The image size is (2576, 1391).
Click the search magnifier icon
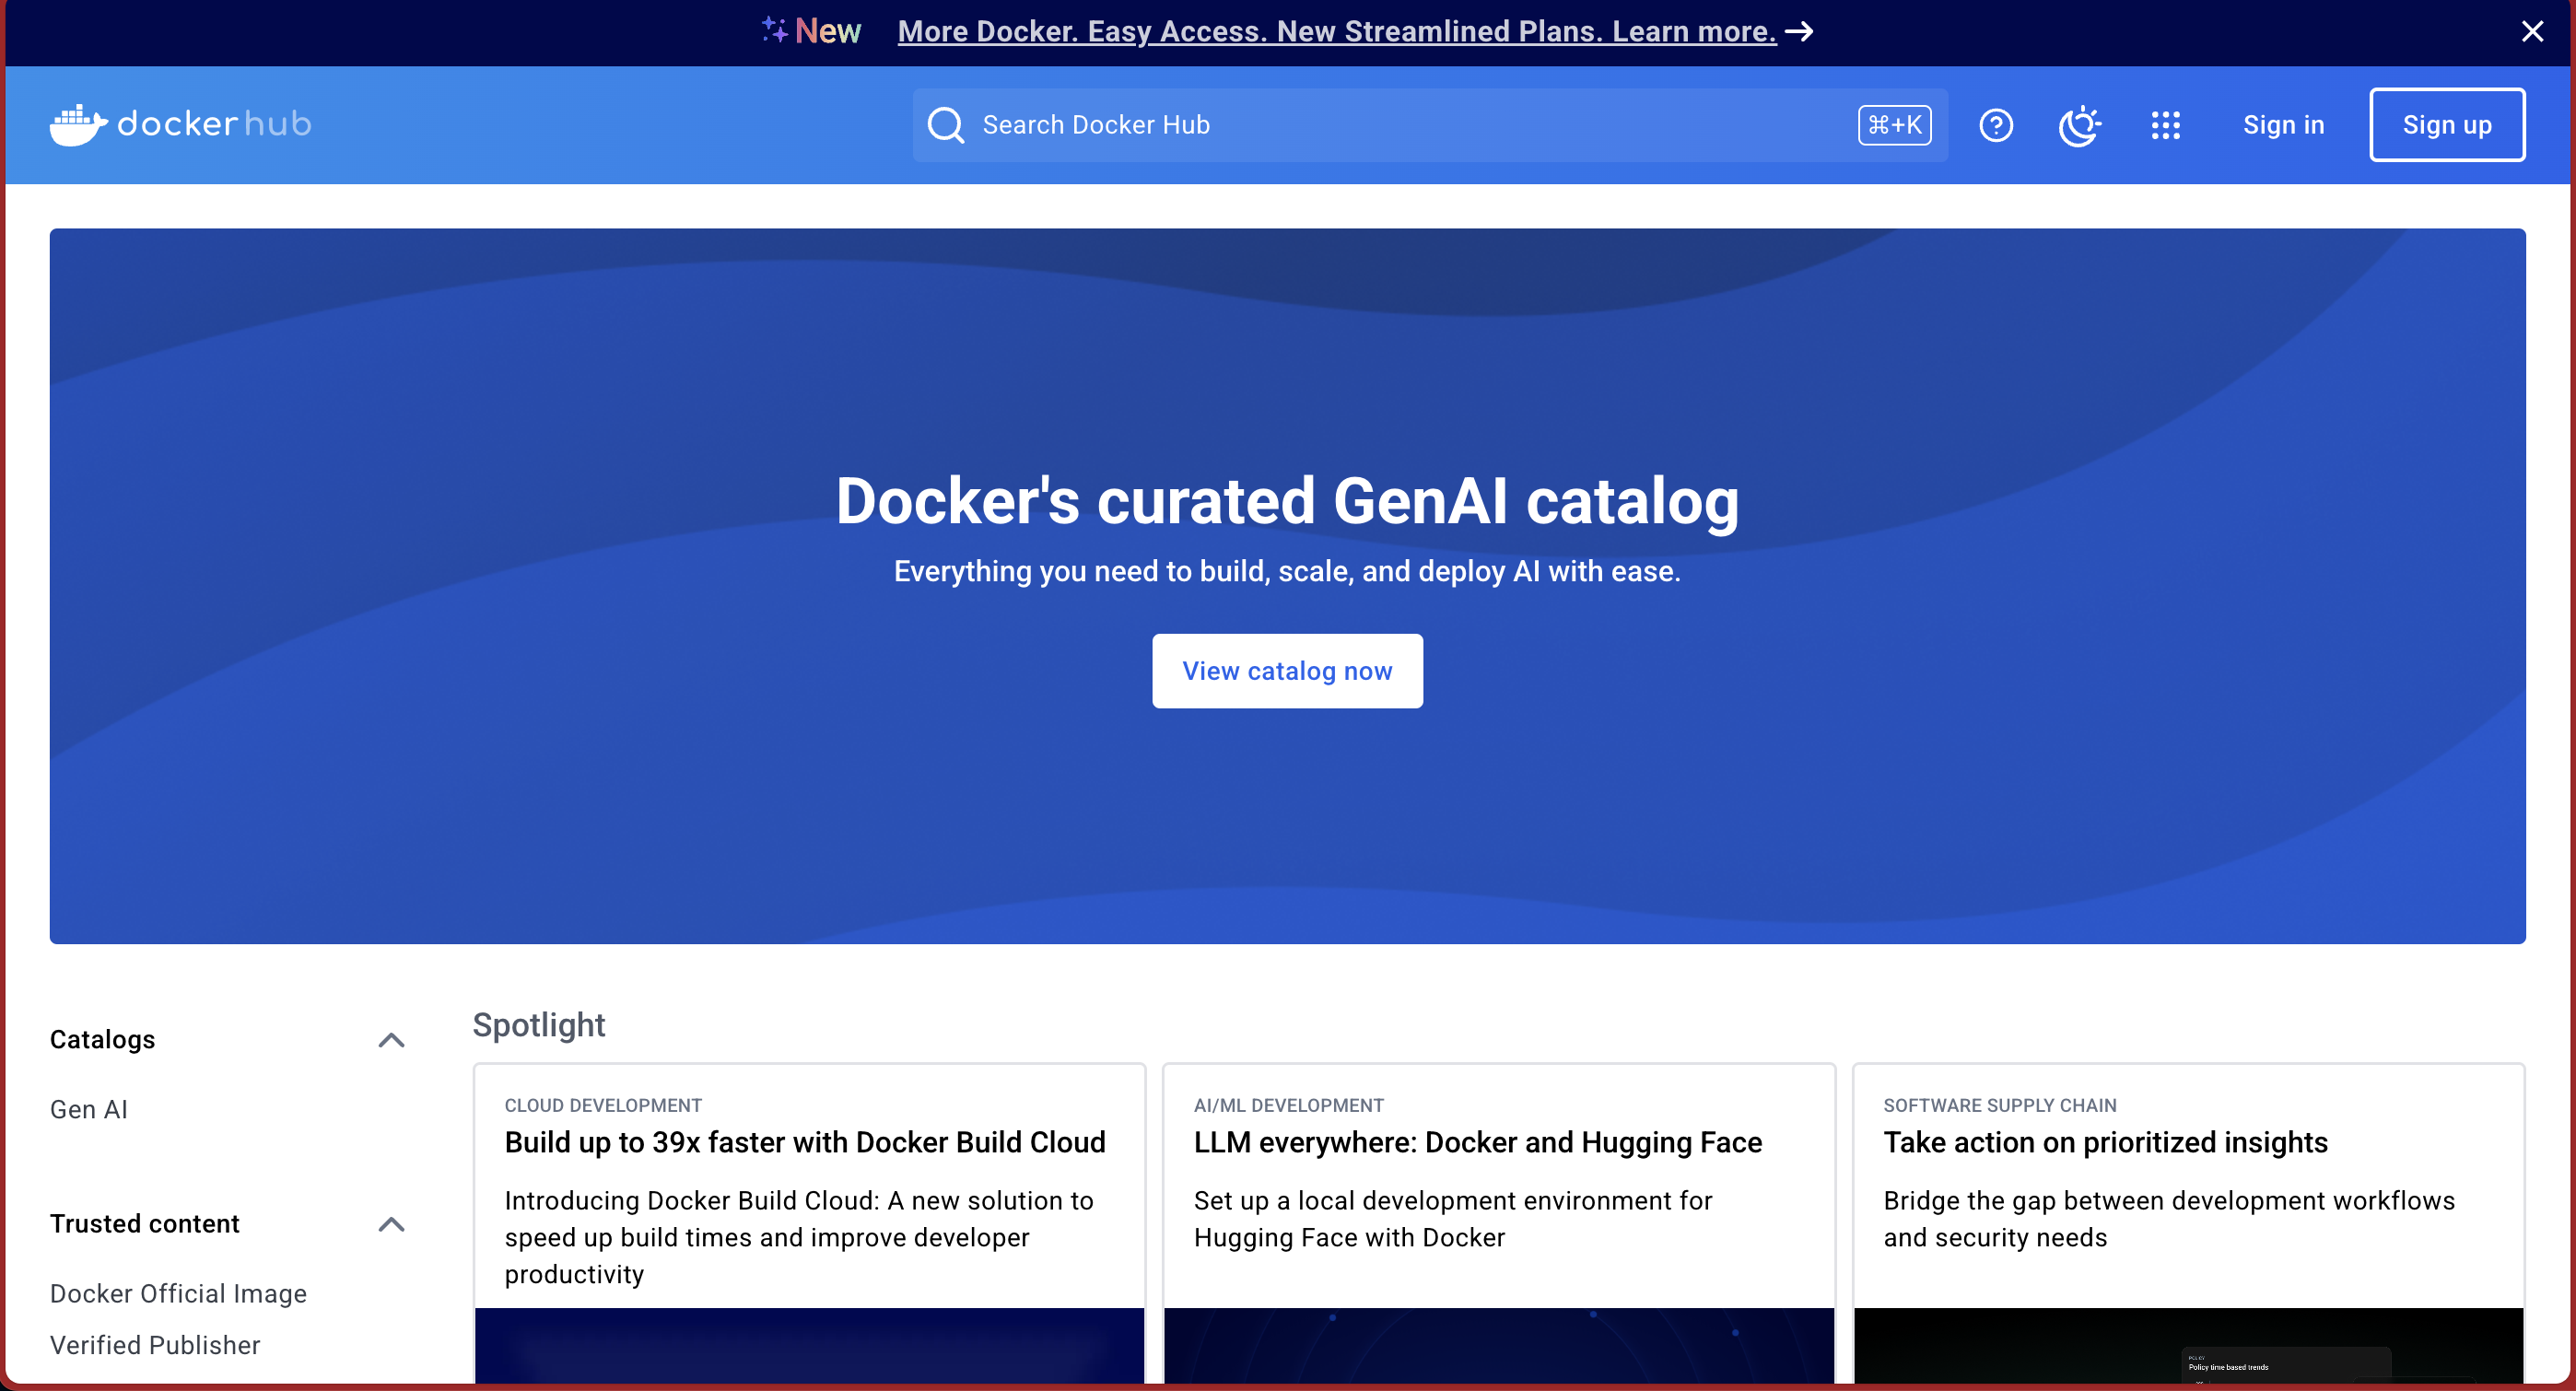945,125
